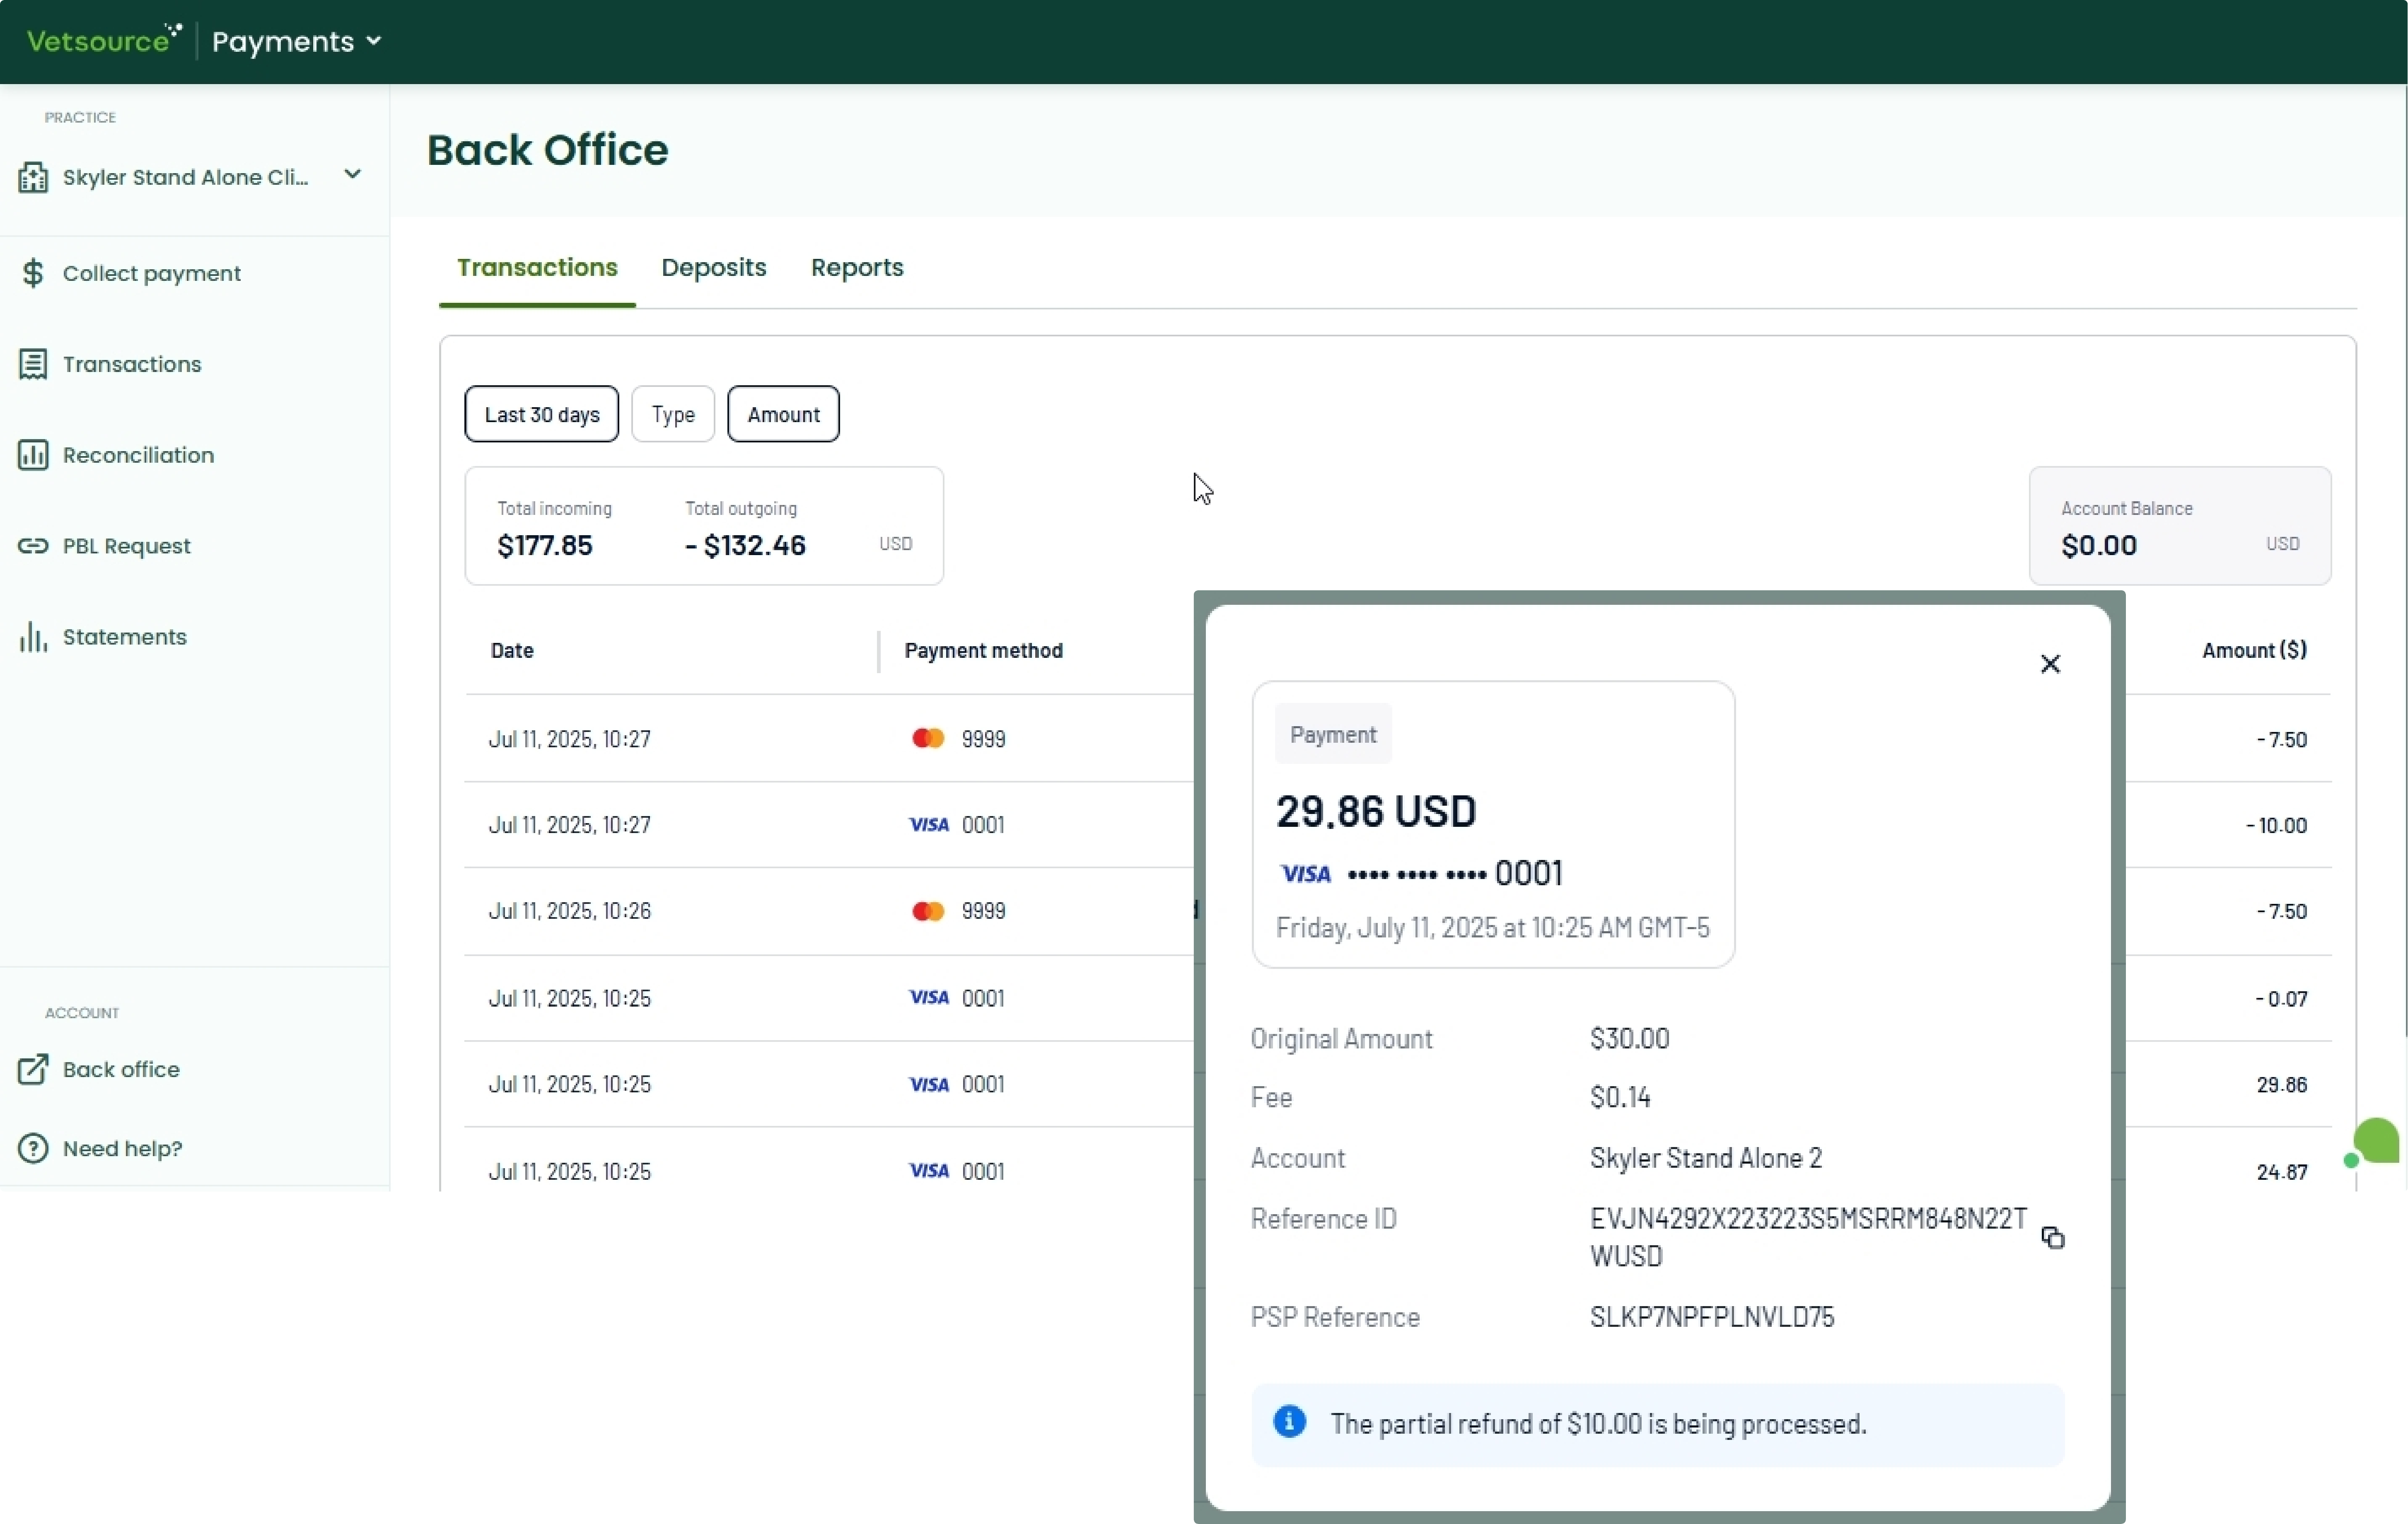Switch to the Reports tab
2408x1524 pixels.
[857, 268]
